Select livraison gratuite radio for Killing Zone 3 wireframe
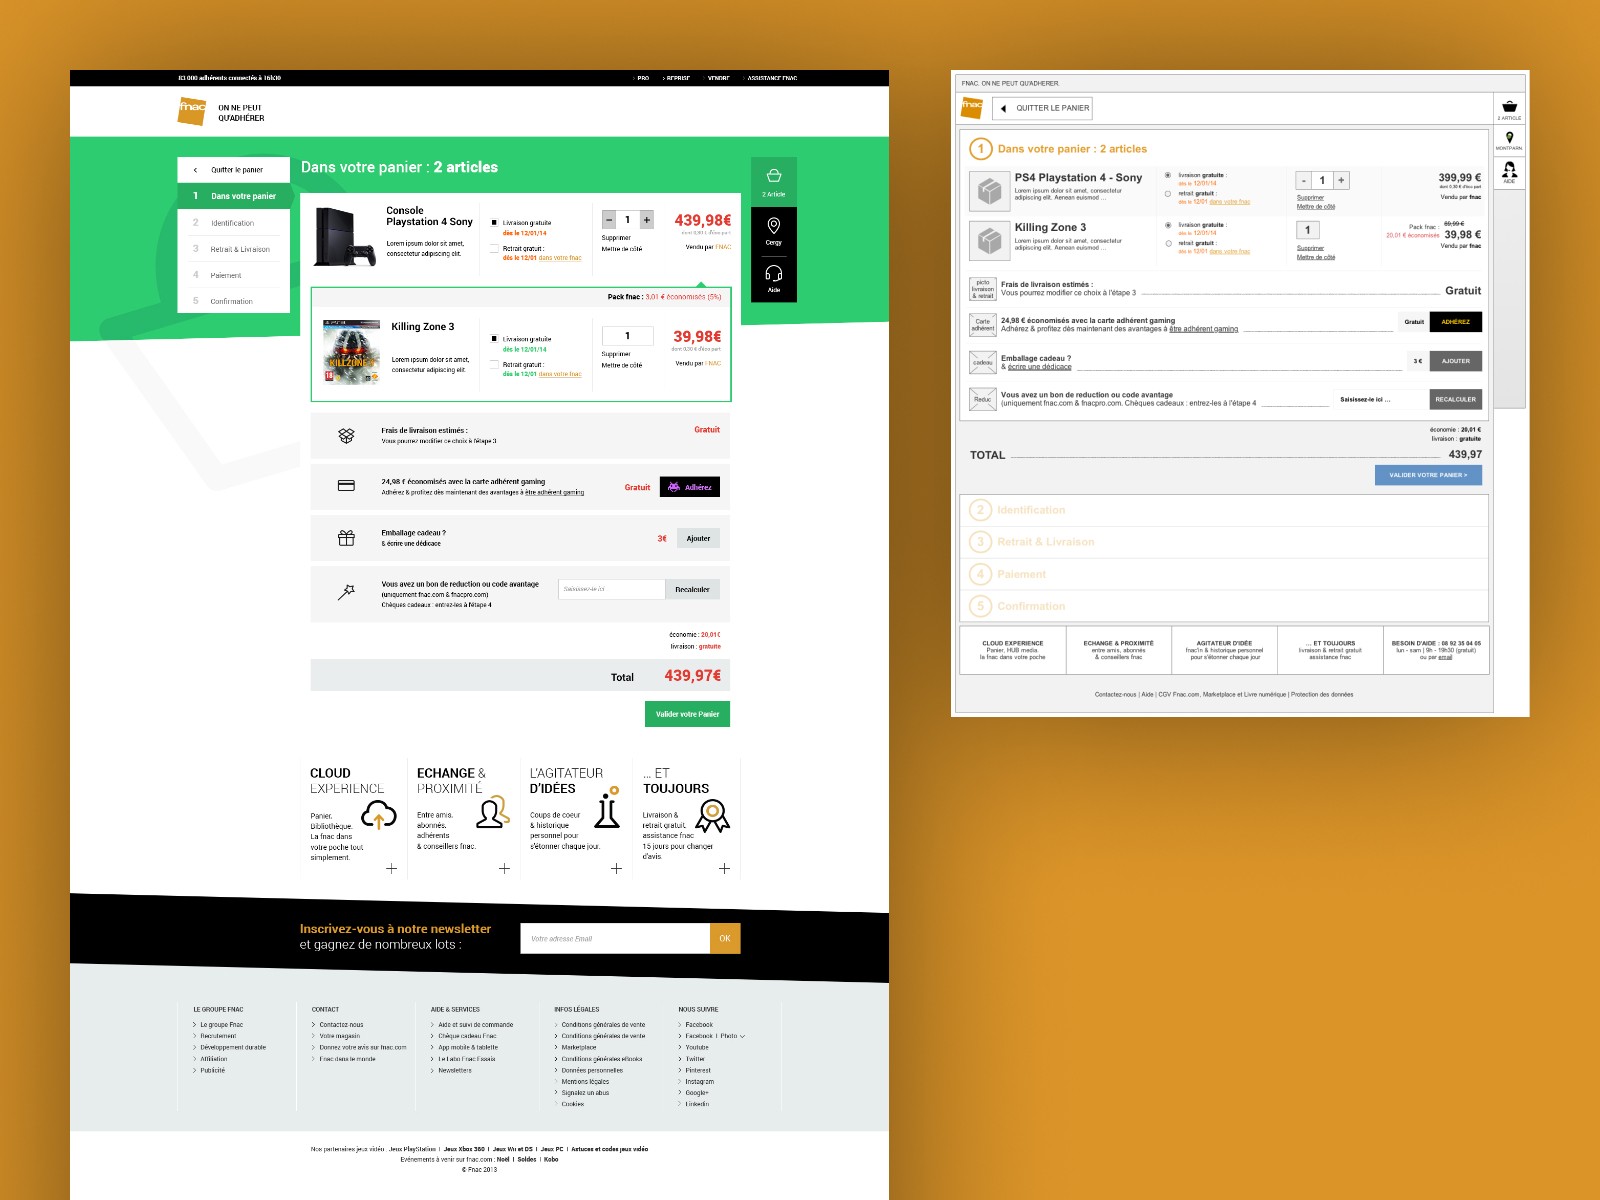The height and width of the screenshot is (1200, 1600). click(1168, 225)
